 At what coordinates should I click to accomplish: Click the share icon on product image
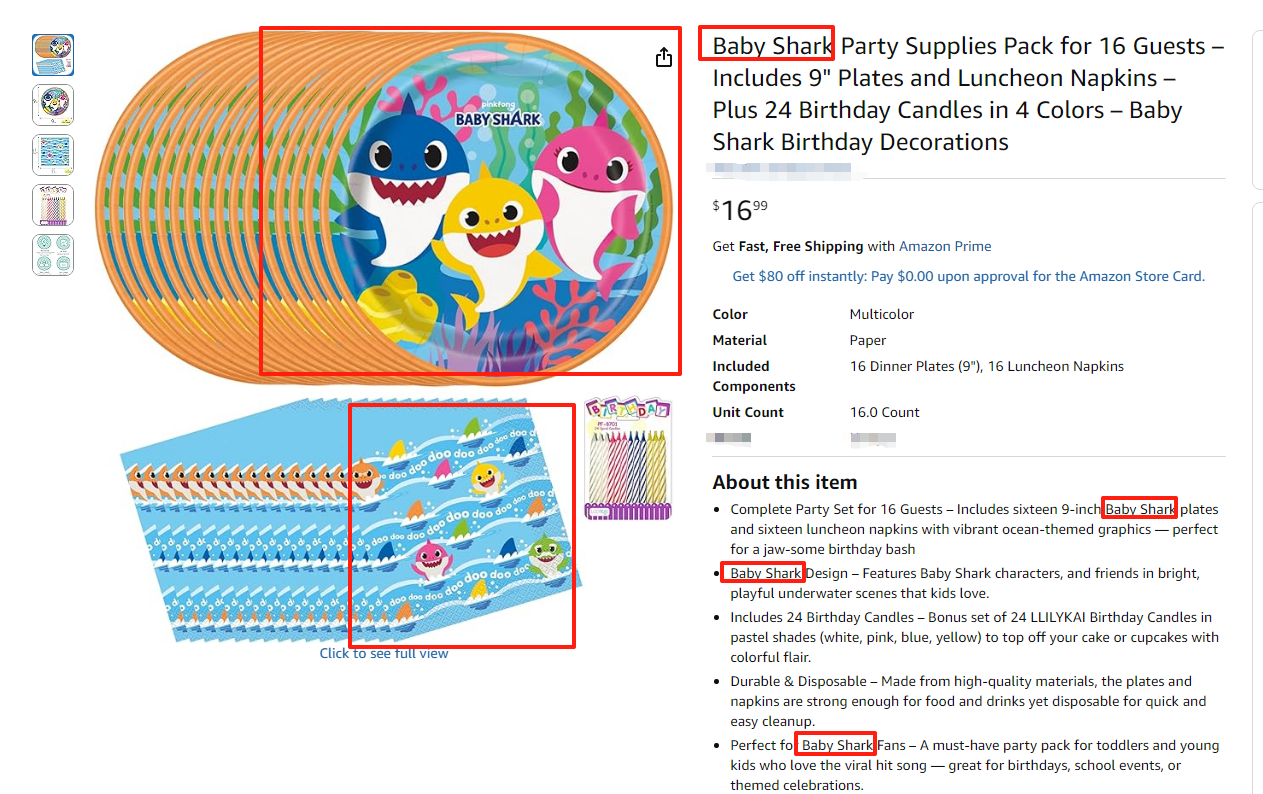click(664, 58)
